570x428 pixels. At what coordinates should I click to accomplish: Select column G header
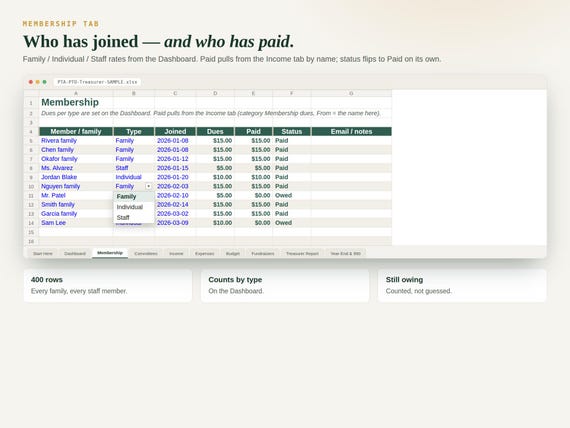point(351,93)
